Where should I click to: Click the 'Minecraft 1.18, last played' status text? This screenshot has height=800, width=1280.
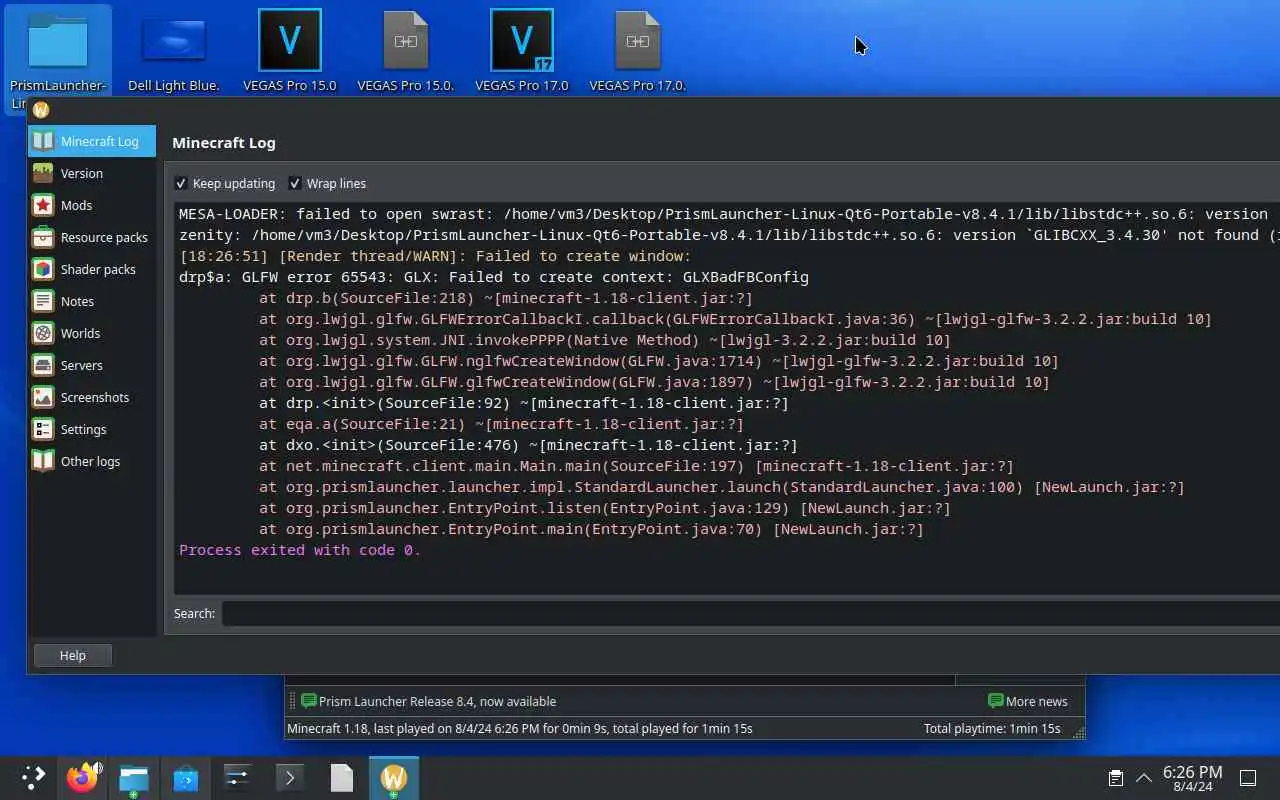pyautogui.click(x=520, y=728)
